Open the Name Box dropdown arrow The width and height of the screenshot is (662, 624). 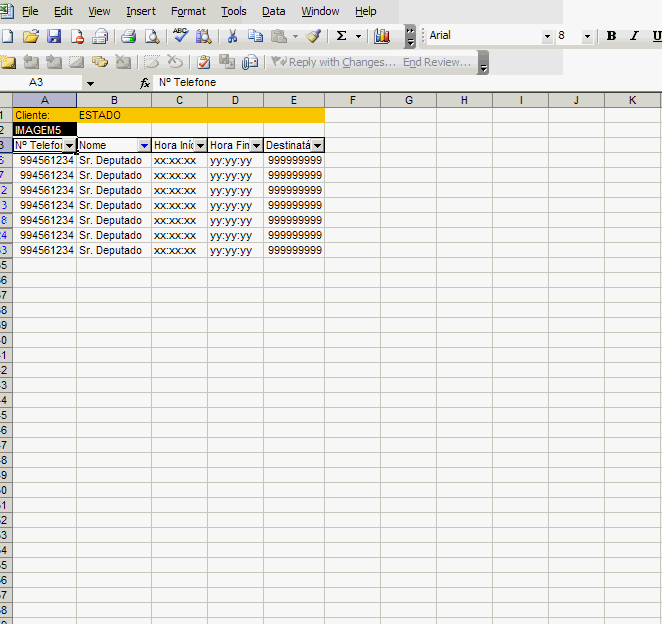pyautogui.click(x=90, y=83)
